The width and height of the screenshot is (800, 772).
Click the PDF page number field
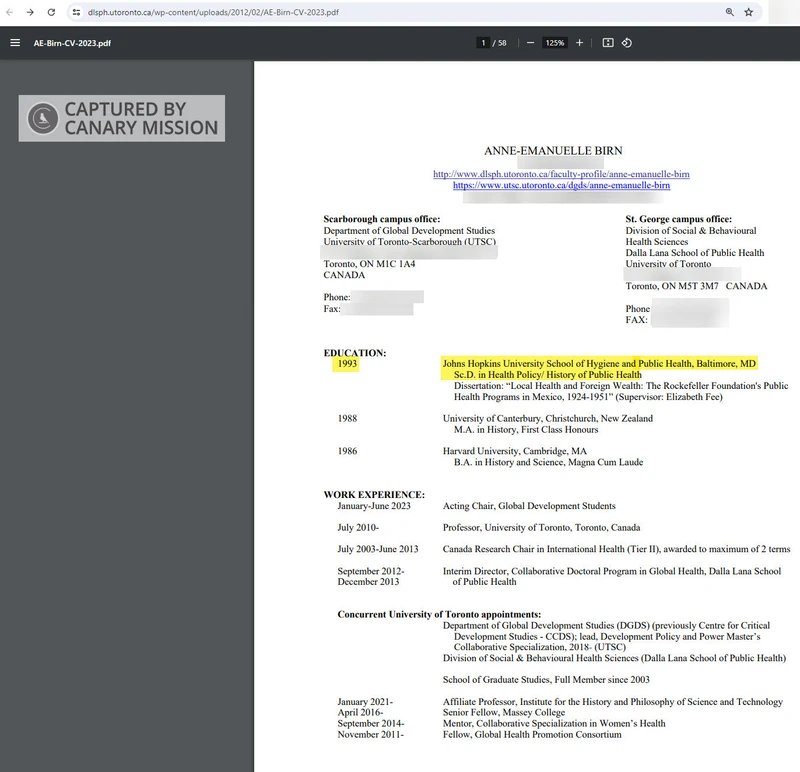[x=484, y=43]
